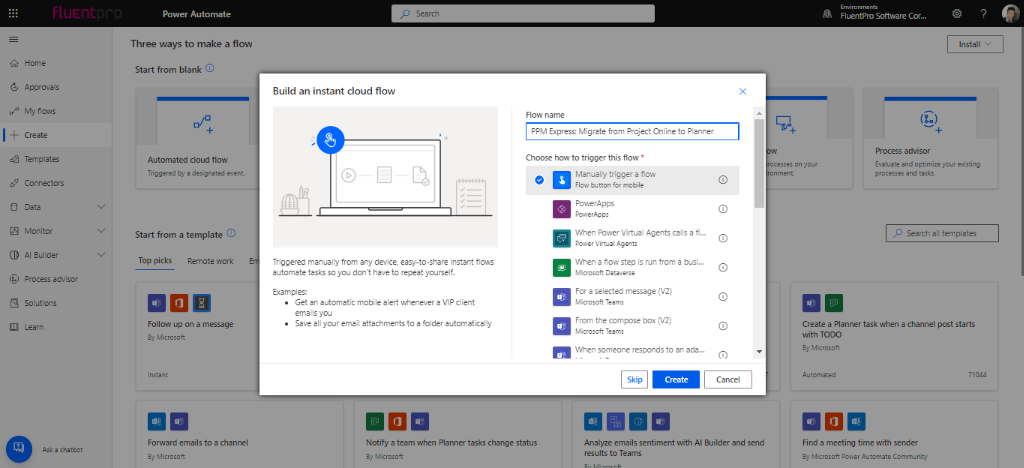Open the Automated cloud flow card
The width and height of the screenshot is (1024, 468).
[198, 138]
